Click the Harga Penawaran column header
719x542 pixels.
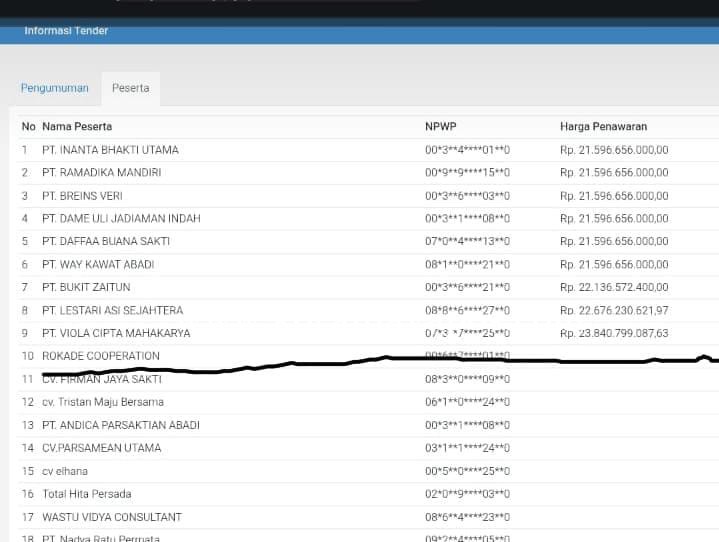tap(603, 127)
